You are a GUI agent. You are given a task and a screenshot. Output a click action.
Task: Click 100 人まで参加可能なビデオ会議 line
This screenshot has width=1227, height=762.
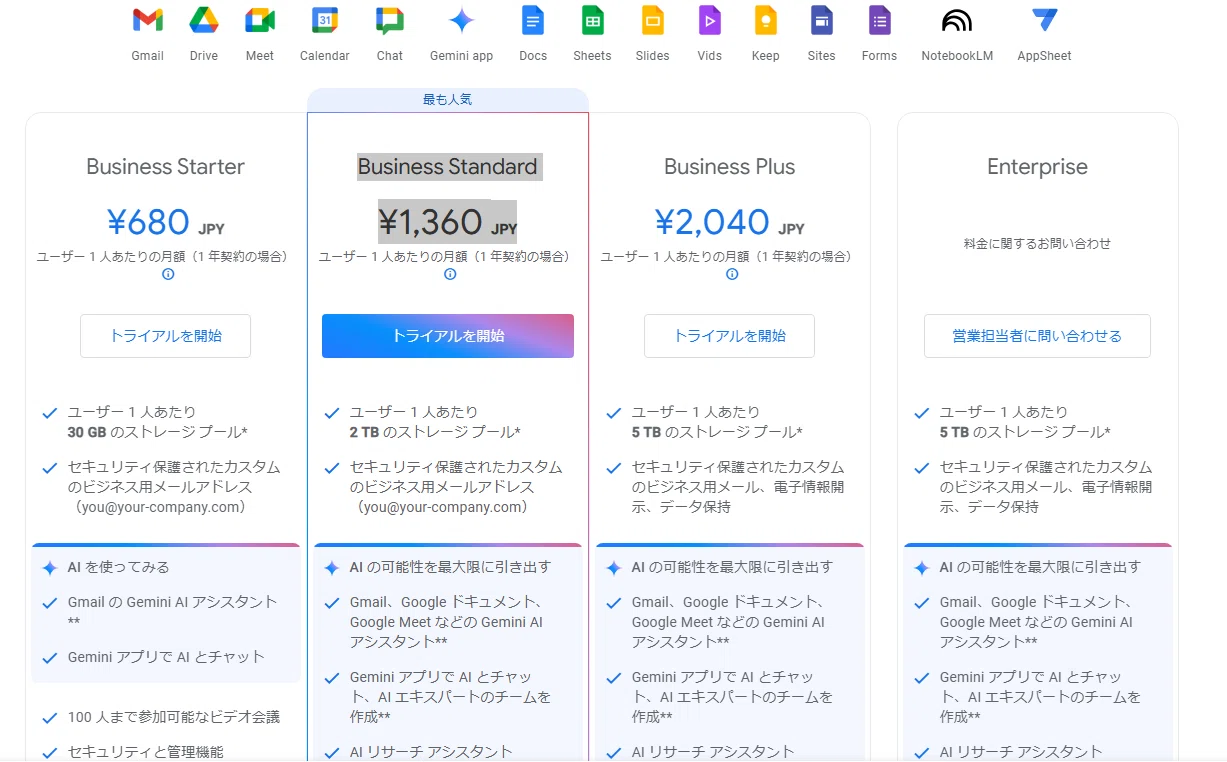[x=174, y=717]
